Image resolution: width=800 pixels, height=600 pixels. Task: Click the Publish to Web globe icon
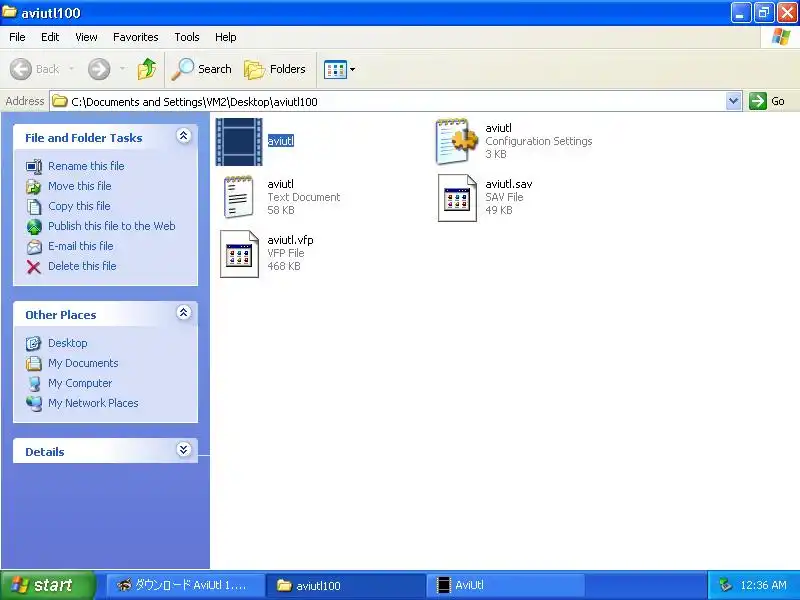tap(34, 227)
